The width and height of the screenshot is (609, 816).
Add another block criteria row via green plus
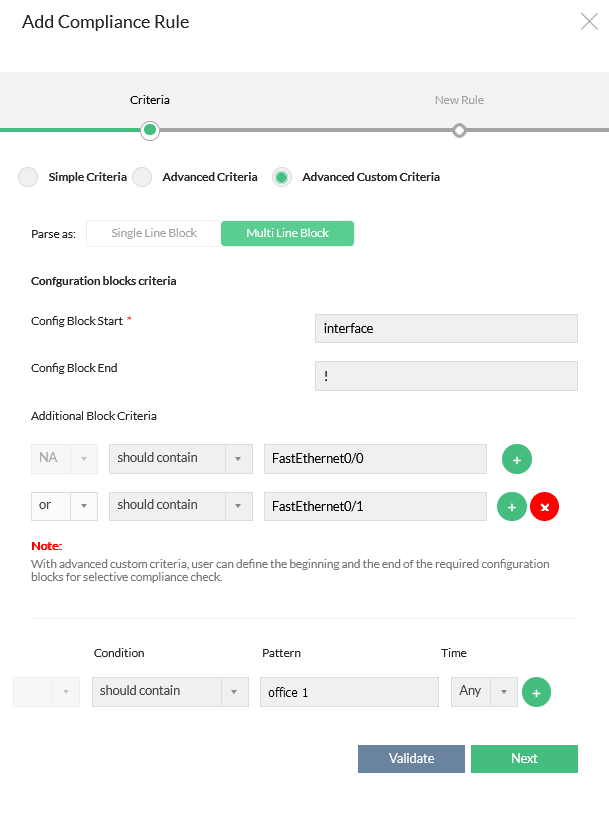coord(511,506)
